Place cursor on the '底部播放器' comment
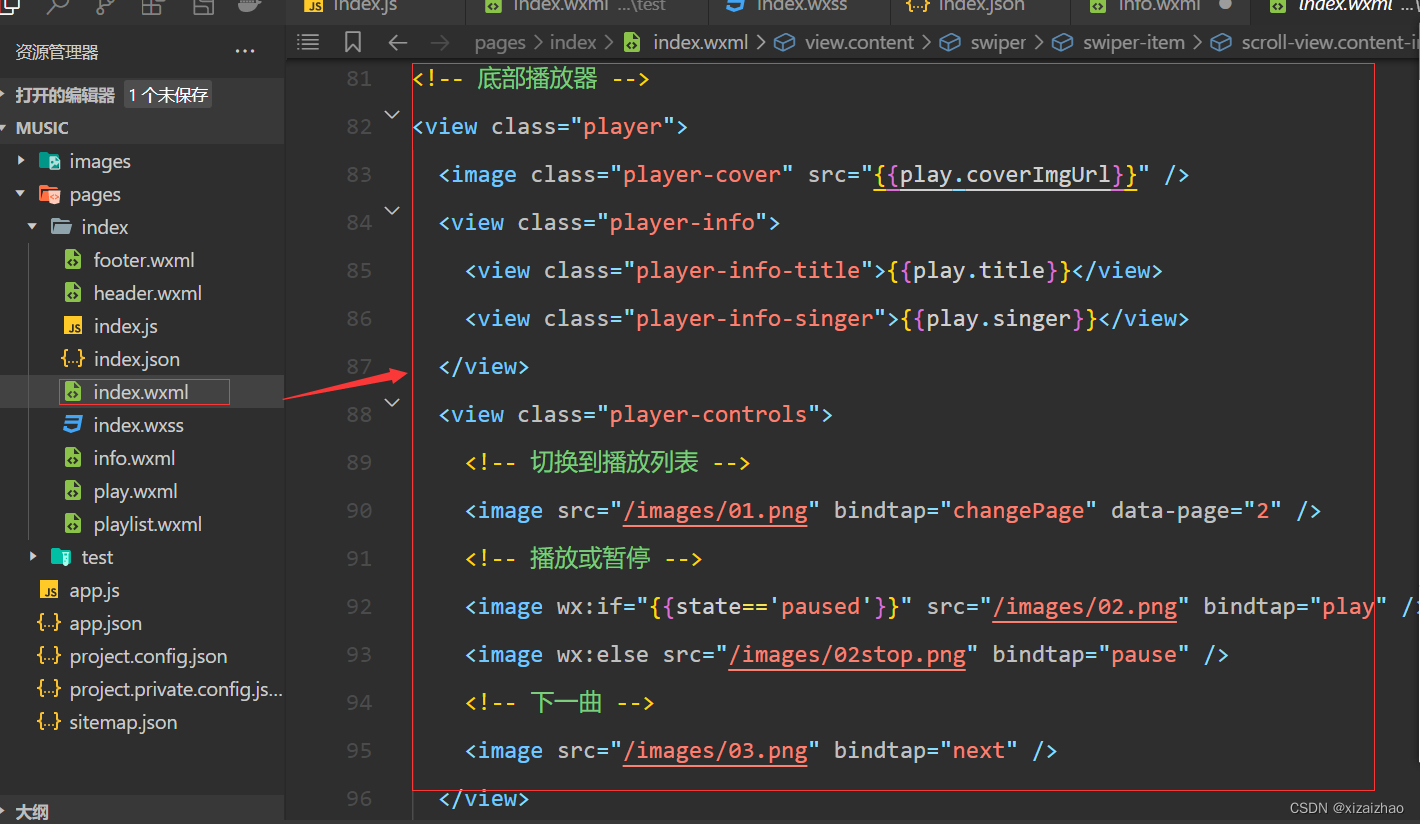The height and width of the screenshot is (824, 1420). coord(537,79)
